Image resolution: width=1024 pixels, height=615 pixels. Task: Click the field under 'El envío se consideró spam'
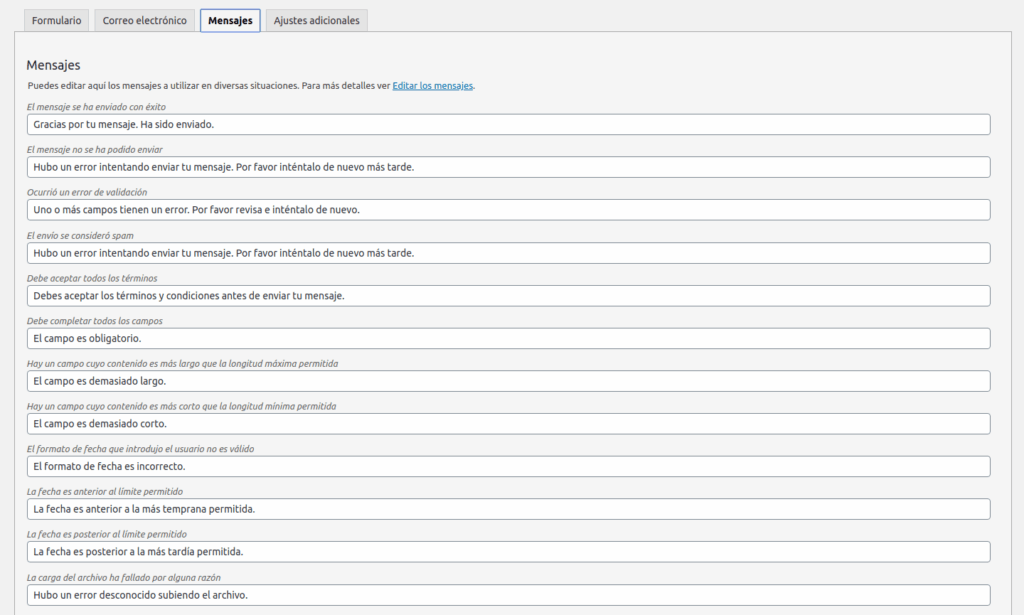click(x=508, y=253)
